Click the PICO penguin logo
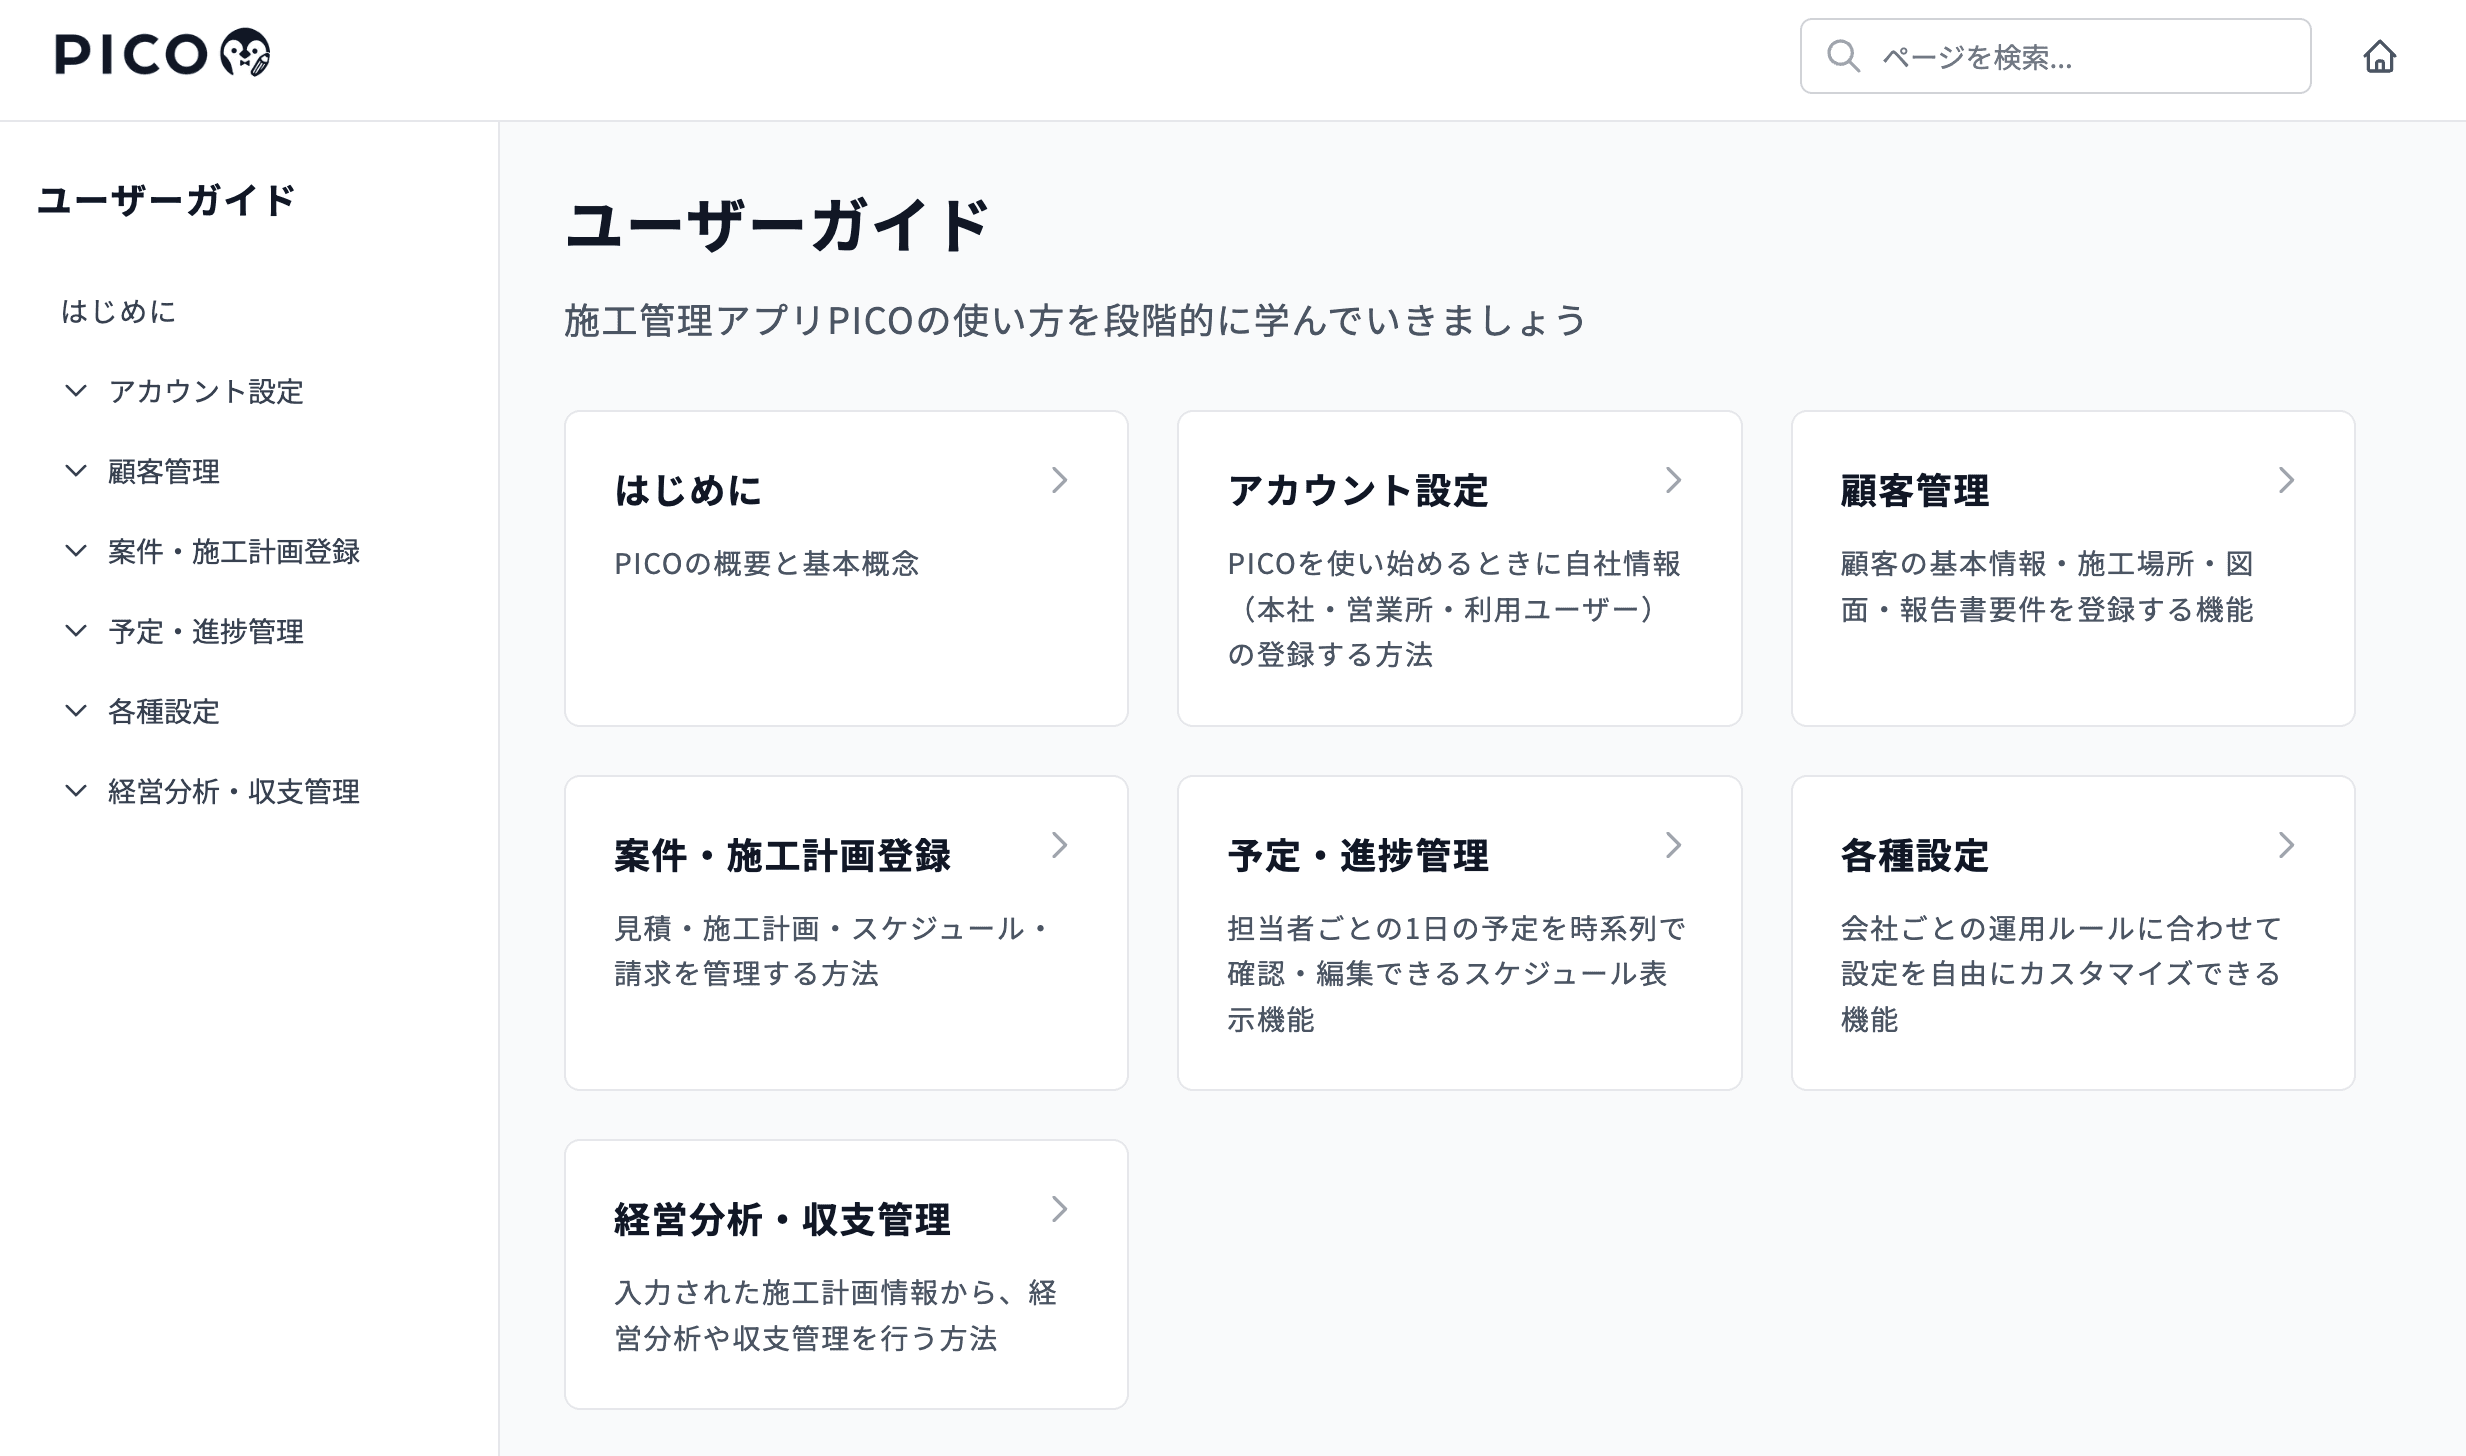Screen dimensions: 2466x1456 click(162, 53)
